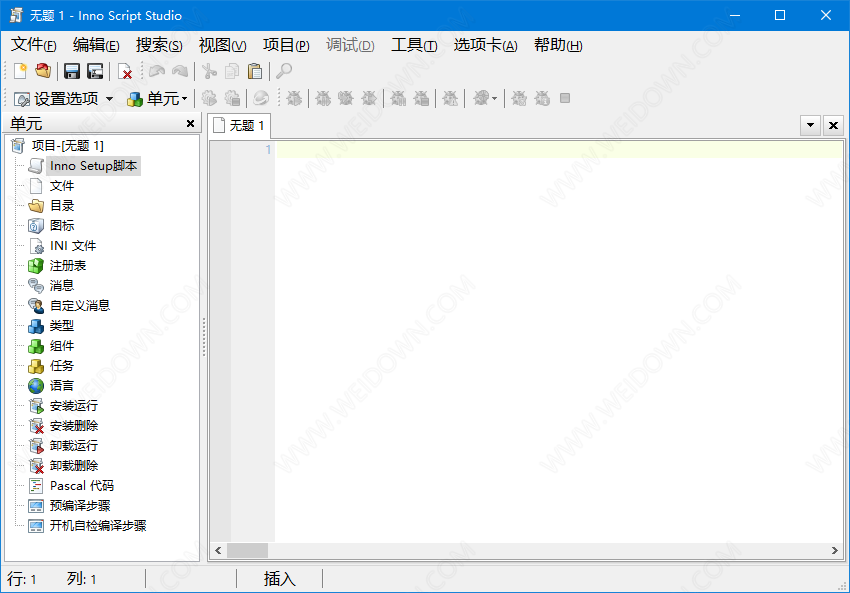
Task: Open the 项目(P) menu
Action: coord(286,45)
